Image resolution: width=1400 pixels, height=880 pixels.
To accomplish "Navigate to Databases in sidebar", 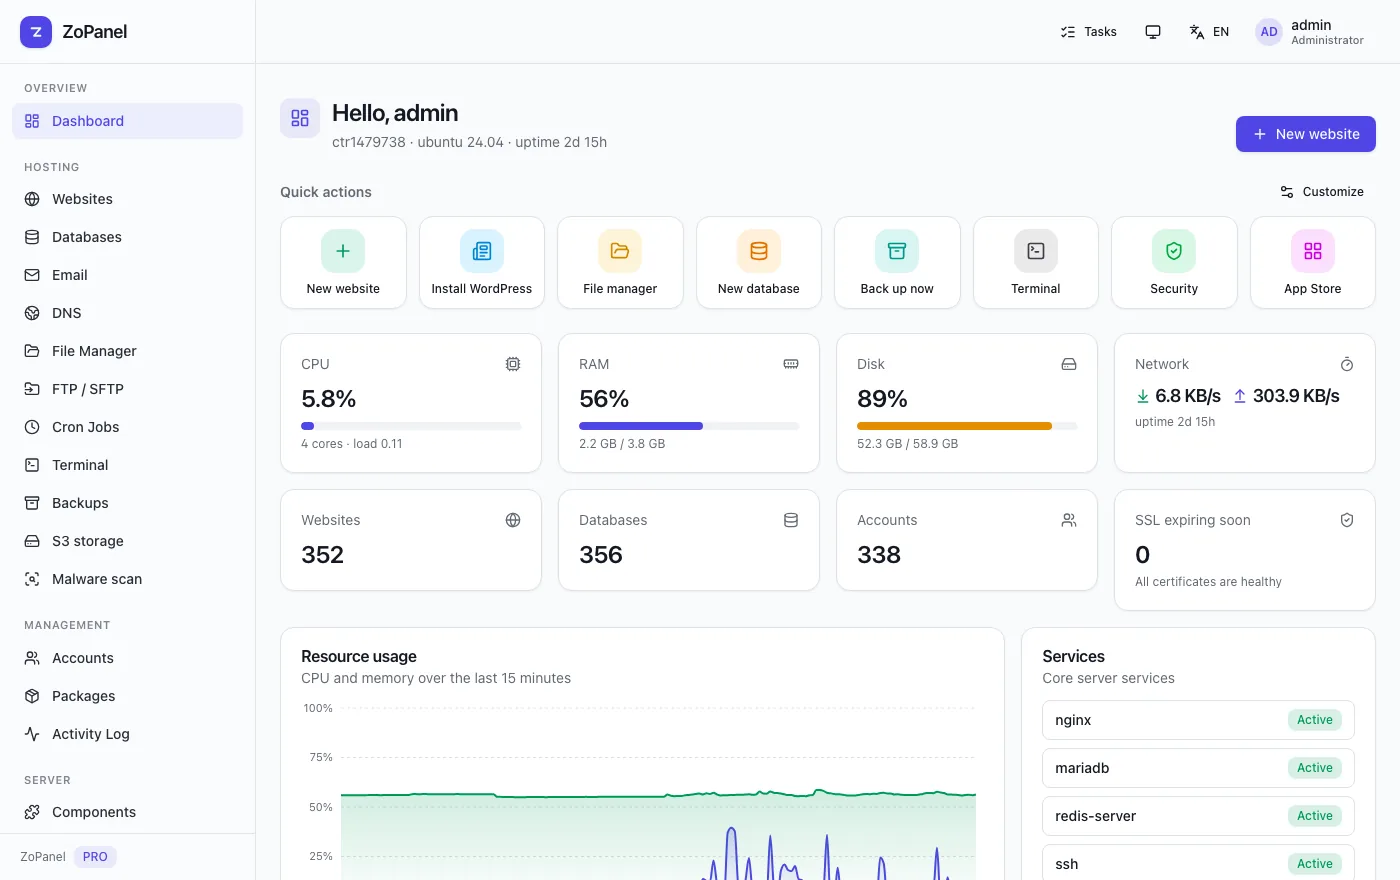I will pos(128,237).
